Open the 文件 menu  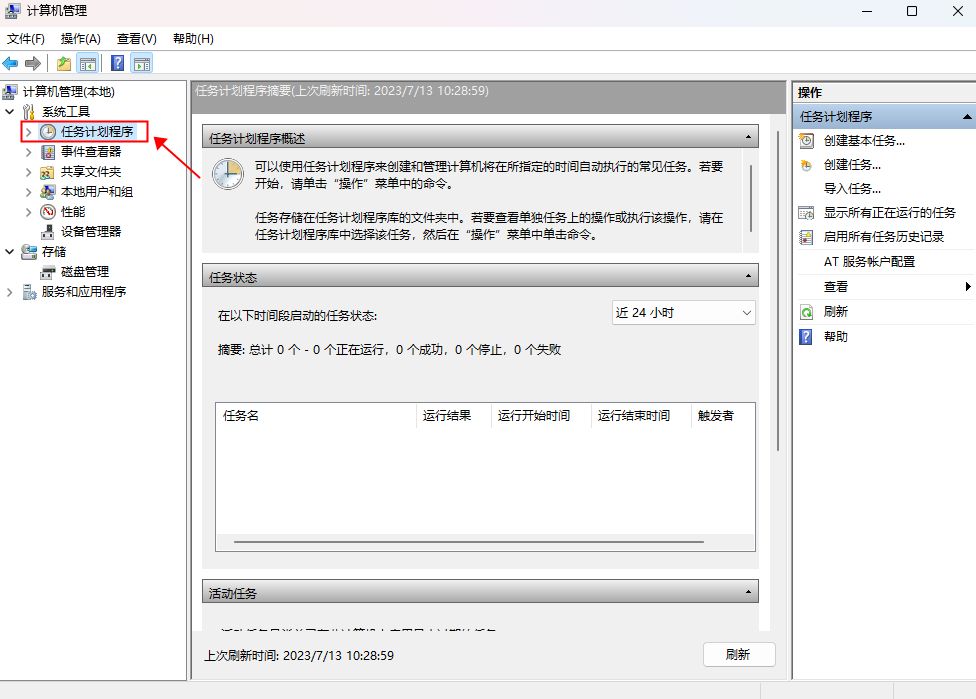click(27, 38)
